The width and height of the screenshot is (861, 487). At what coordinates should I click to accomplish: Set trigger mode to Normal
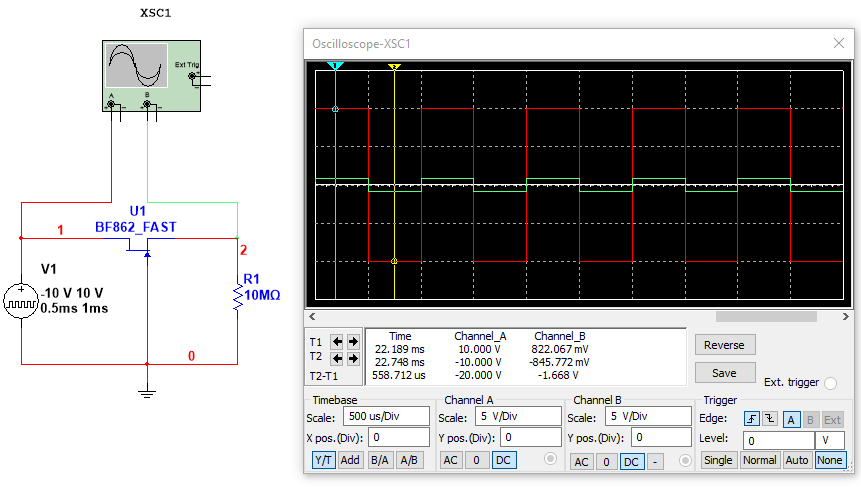point(759,460)
